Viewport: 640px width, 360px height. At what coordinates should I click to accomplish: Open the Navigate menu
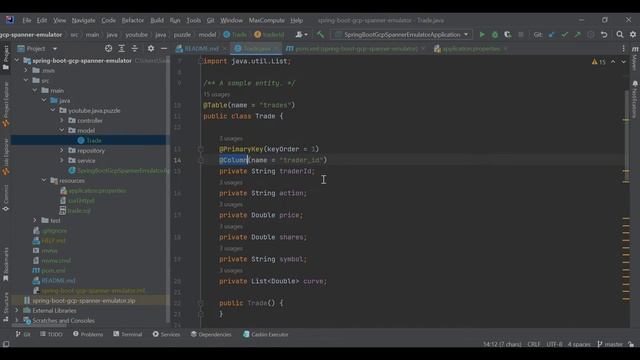click(x=83, y=20)
